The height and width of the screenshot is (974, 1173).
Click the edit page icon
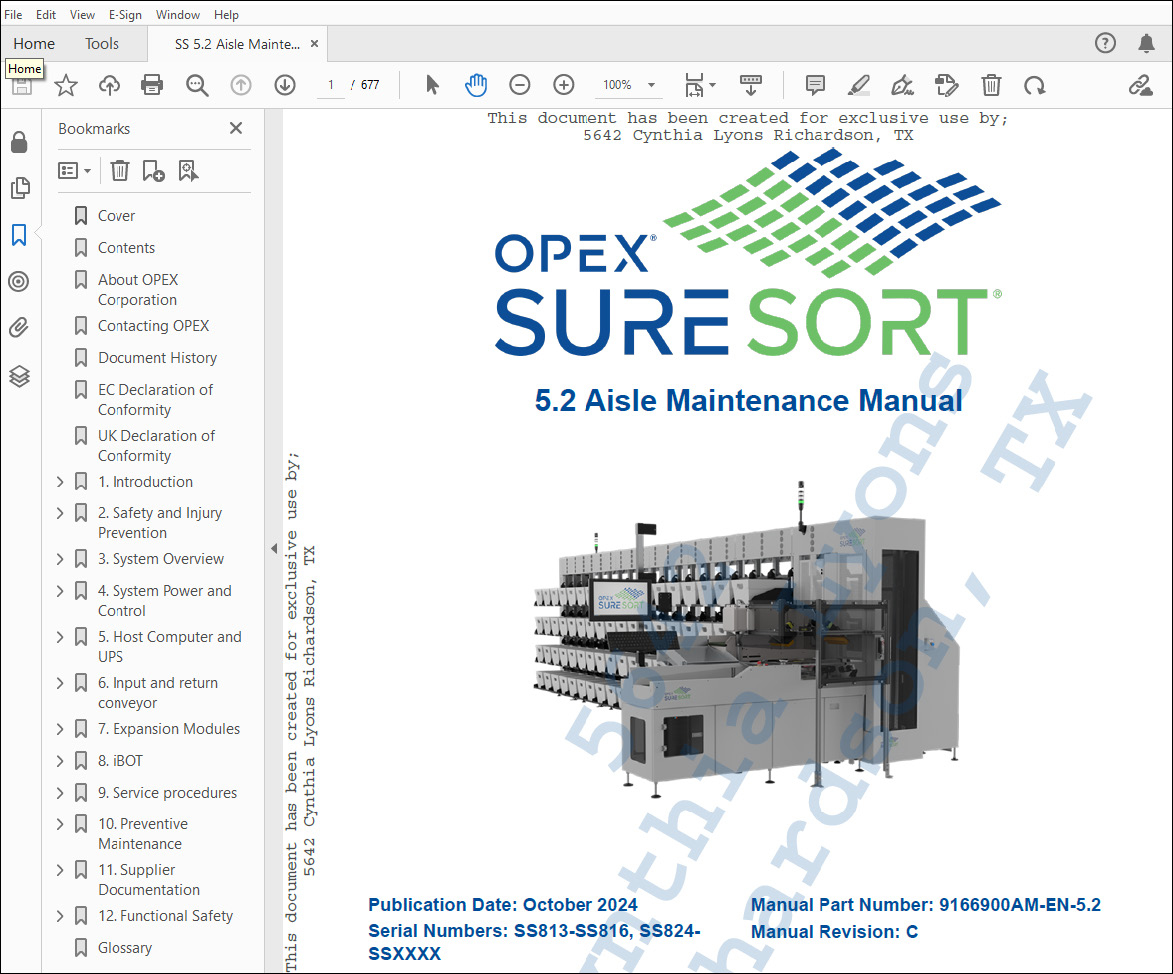(x=946, y=85)
